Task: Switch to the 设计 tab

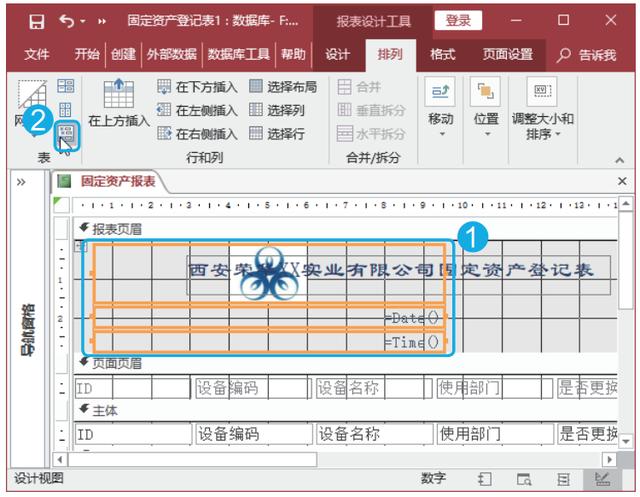Action: coord(338,54)
